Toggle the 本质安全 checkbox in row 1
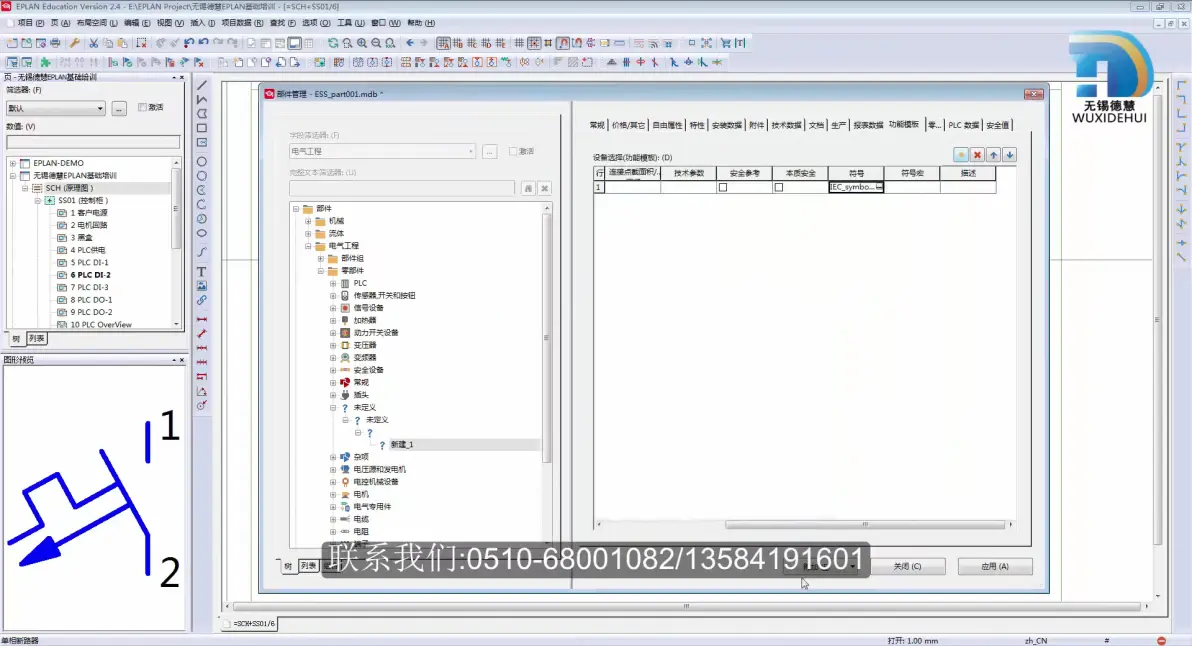This screenshot has width=1192, height=646. tap(778, 187)
